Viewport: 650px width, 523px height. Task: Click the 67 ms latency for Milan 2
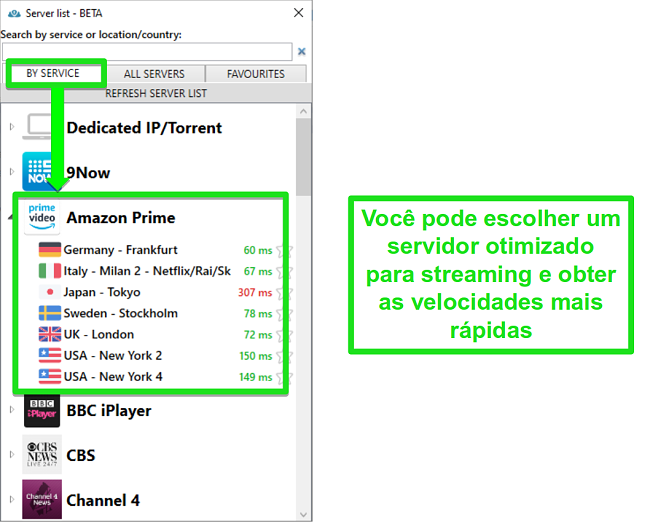(x=258, y=271)
